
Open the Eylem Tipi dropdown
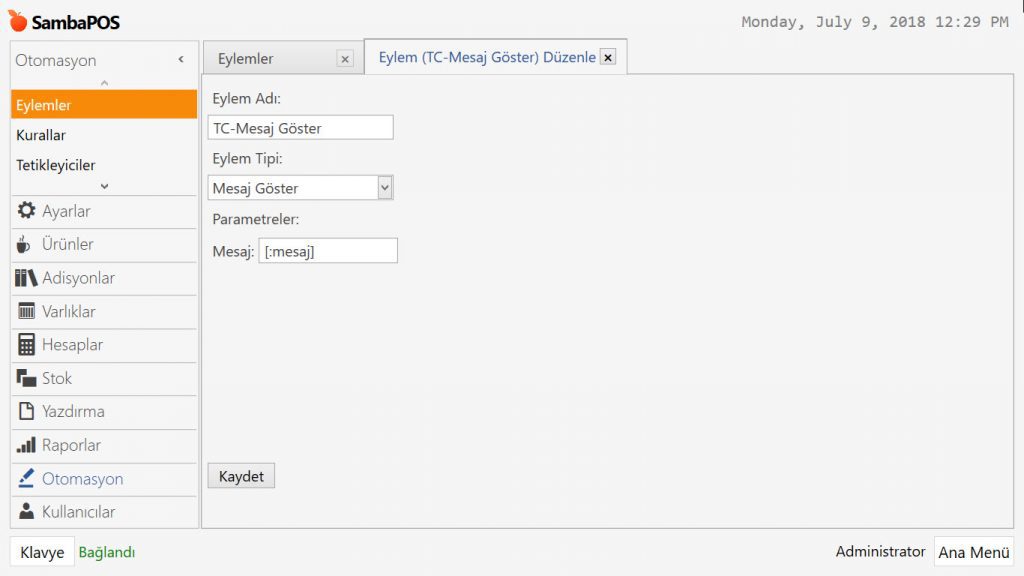pos(385,188)
